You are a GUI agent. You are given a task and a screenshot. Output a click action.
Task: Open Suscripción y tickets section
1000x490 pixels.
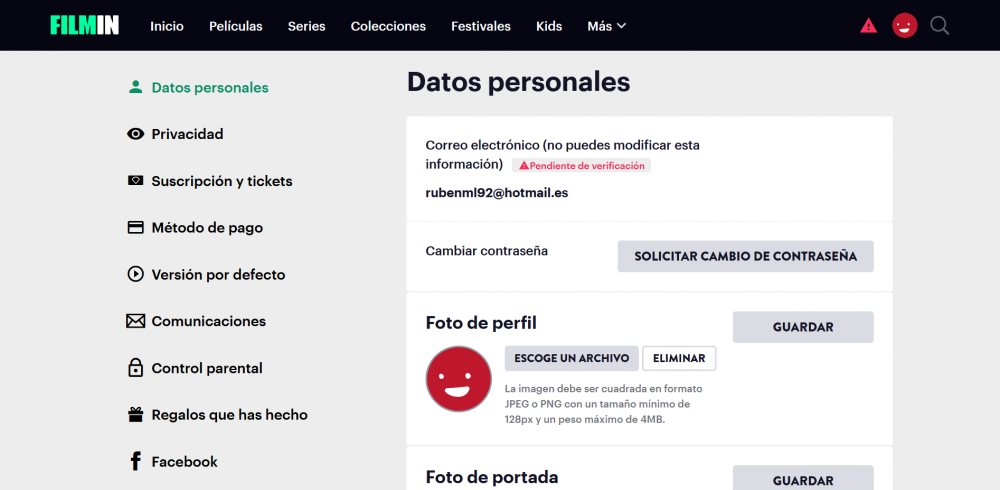(x=222, y=181)
